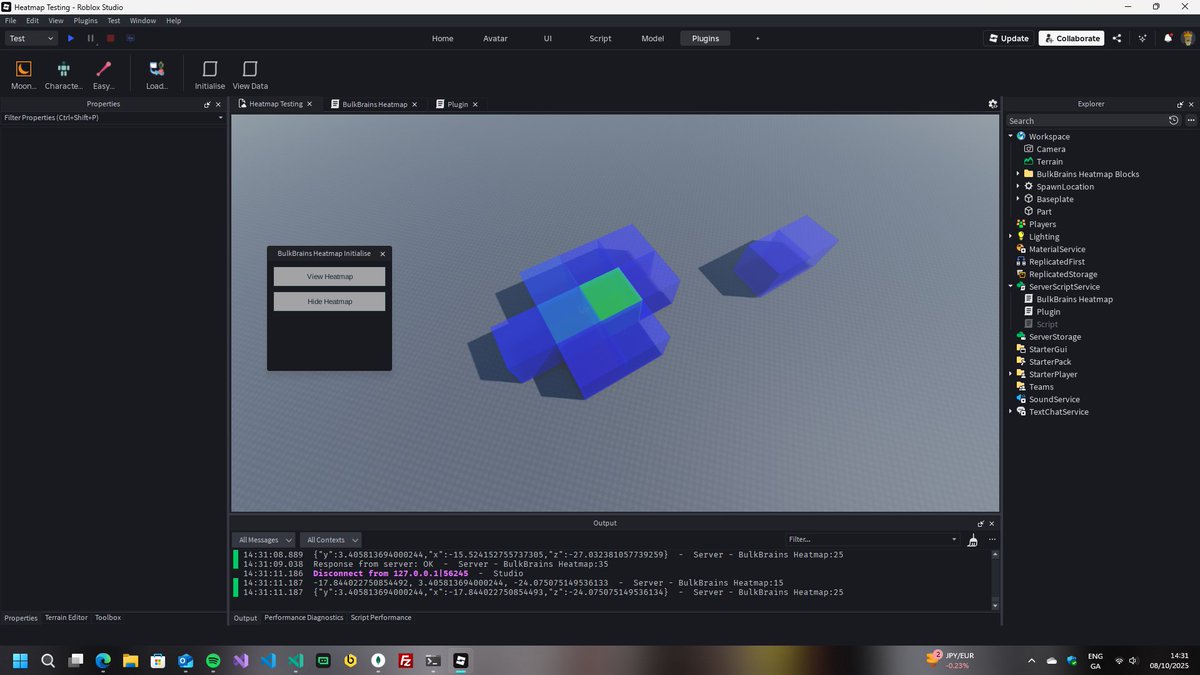Click the Hide Heatmap button
This screenshot has height=675, width=1200.
pyautogui.click(x=330, y=301)
